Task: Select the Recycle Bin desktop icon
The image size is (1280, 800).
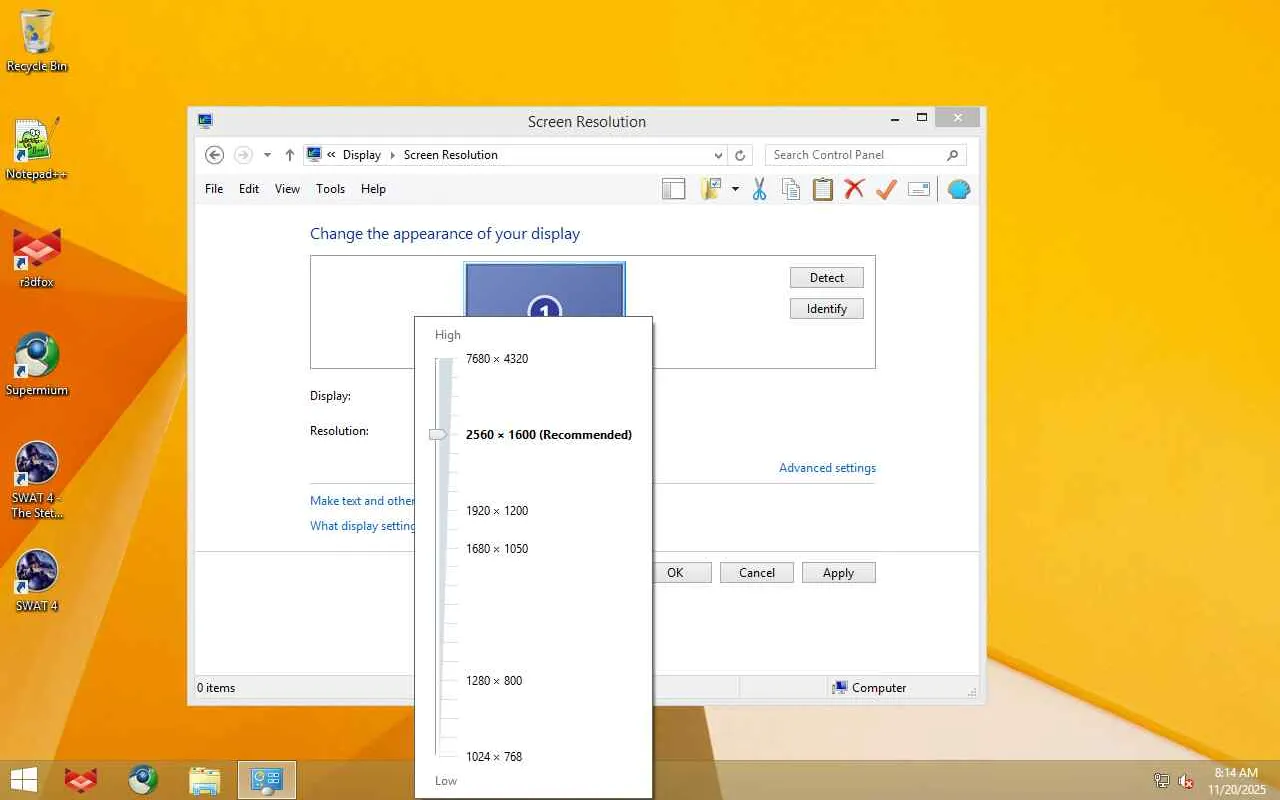Action: point(37,41)
